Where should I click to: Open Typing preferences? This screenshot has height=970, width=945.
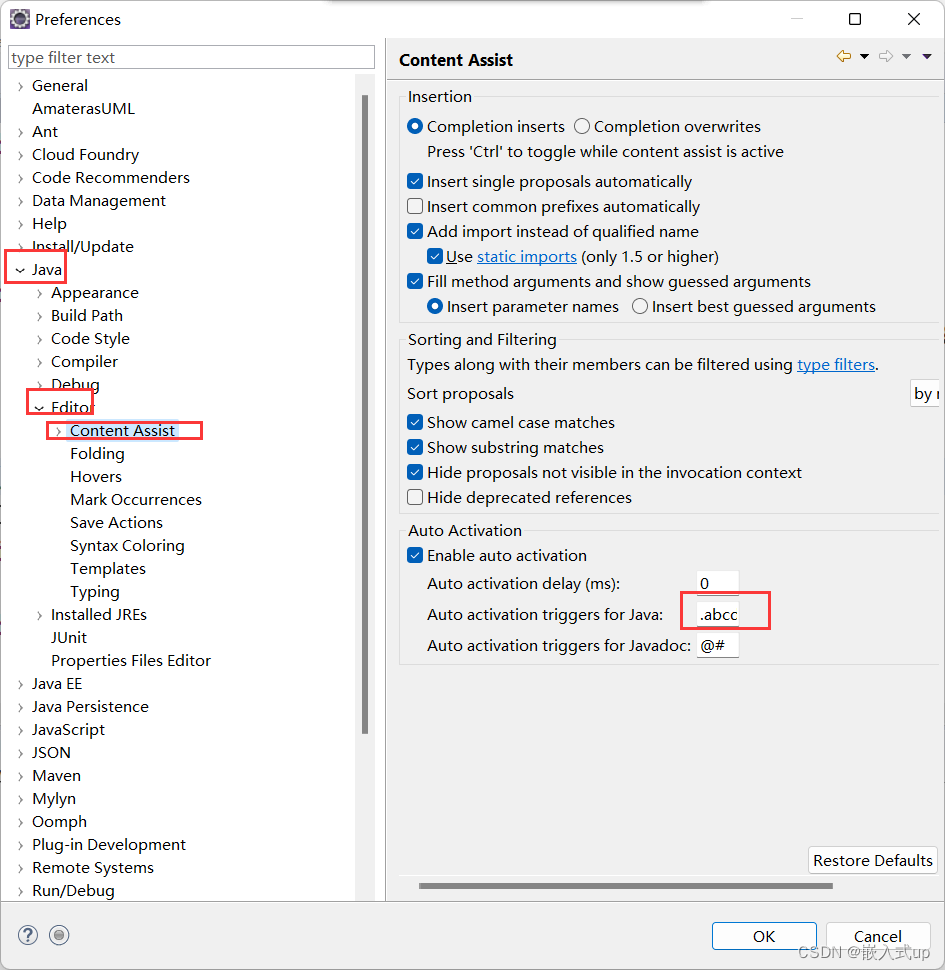(x=95, y=592)
